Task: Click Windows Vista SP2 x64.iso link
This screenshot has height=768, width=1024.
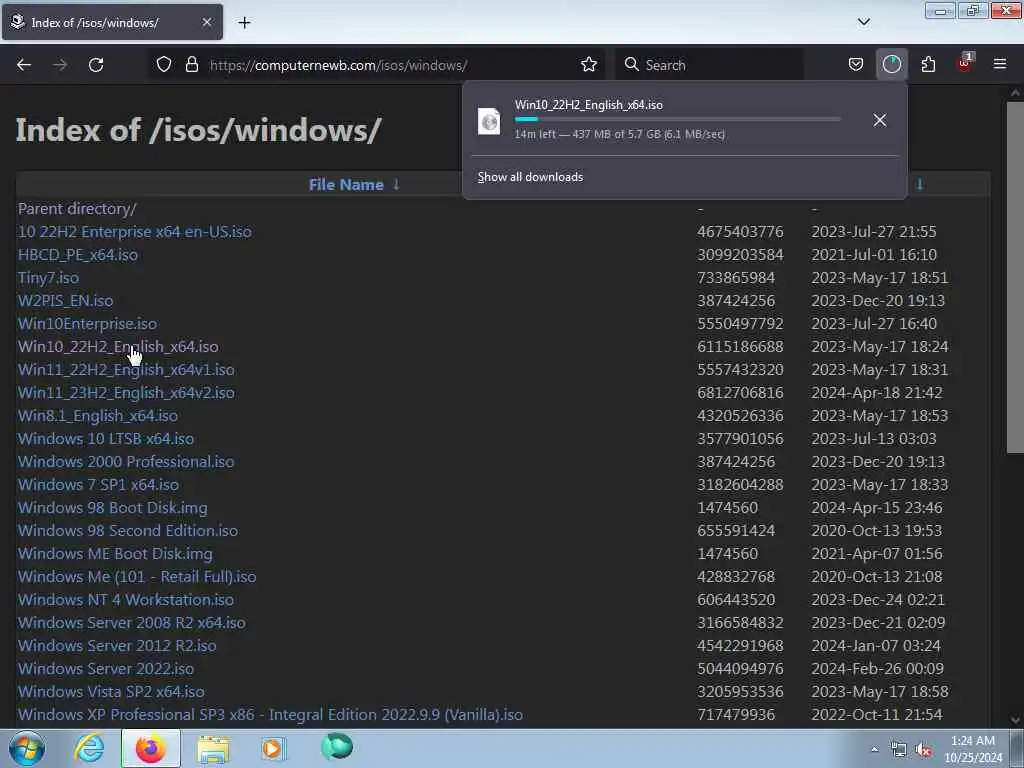Action: pyautogui.click(x=111, y=692)
